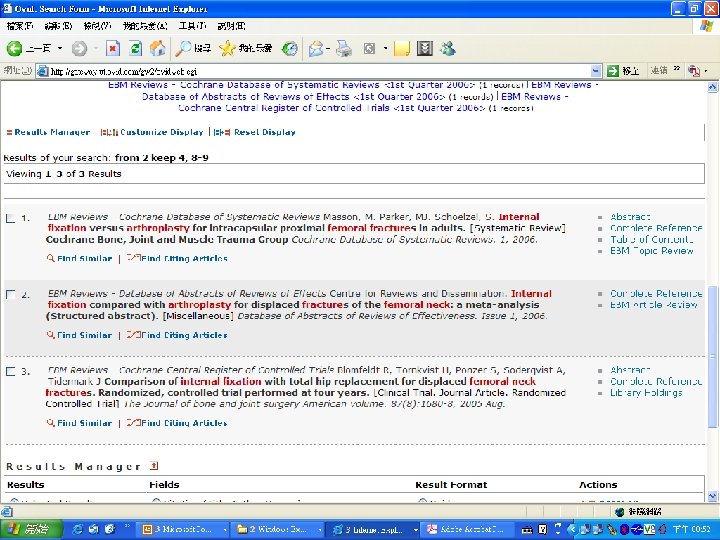
Task: Click the scrollbar up arrow
Action: coord(713,86)
